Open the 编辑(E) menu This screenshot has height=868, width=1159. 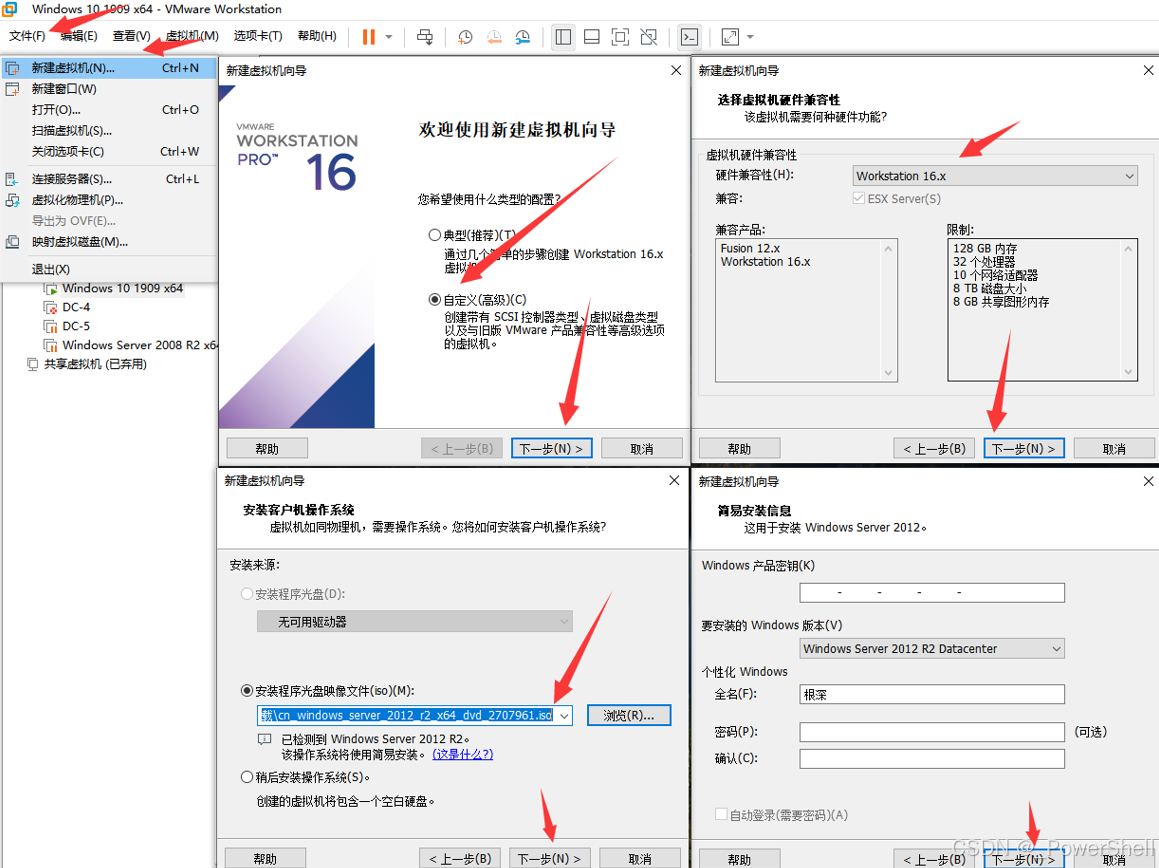click(x=79, y=35)
